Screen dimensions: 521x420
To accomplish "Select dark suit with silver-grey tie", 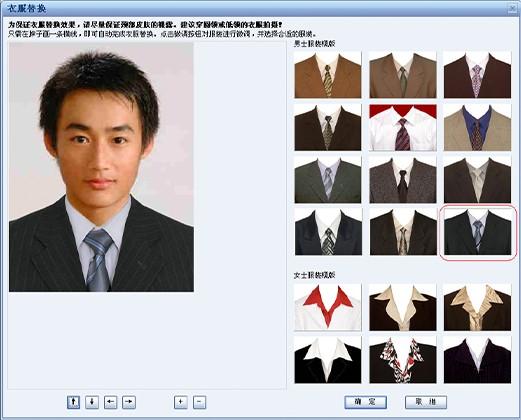I will coord(477,180).
